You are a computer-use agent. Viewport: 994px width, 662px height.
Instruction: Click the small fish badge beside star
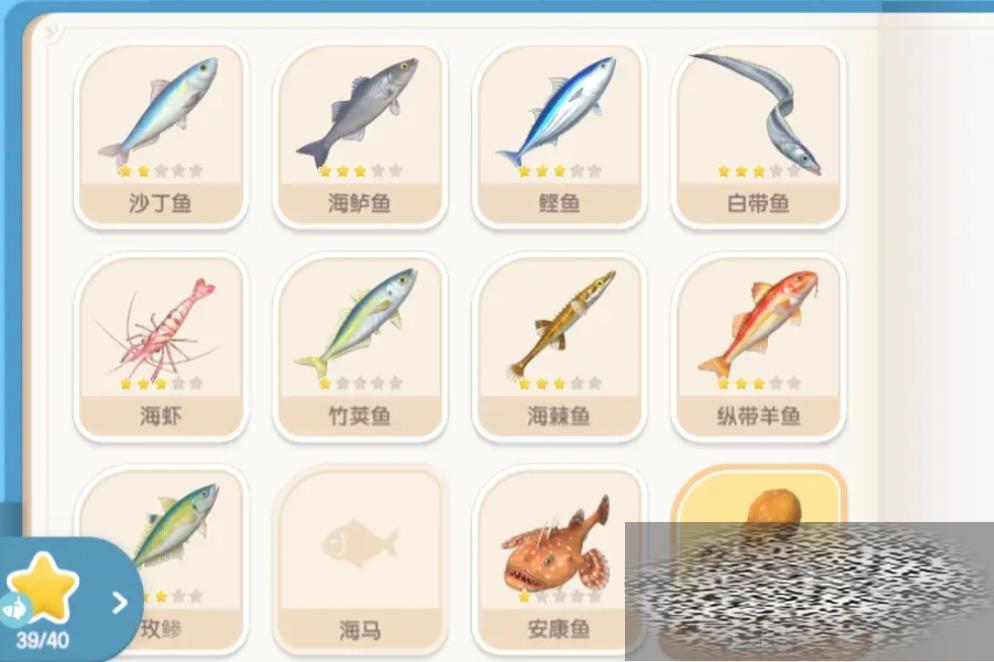[x=14, y=609]
